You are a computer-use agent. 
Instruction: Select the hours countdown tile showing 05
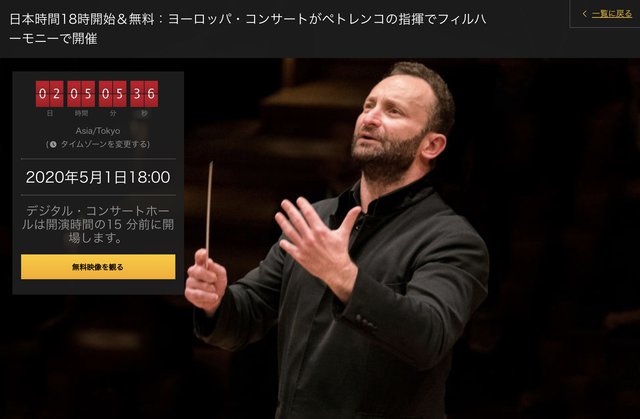tap(81, 94)
